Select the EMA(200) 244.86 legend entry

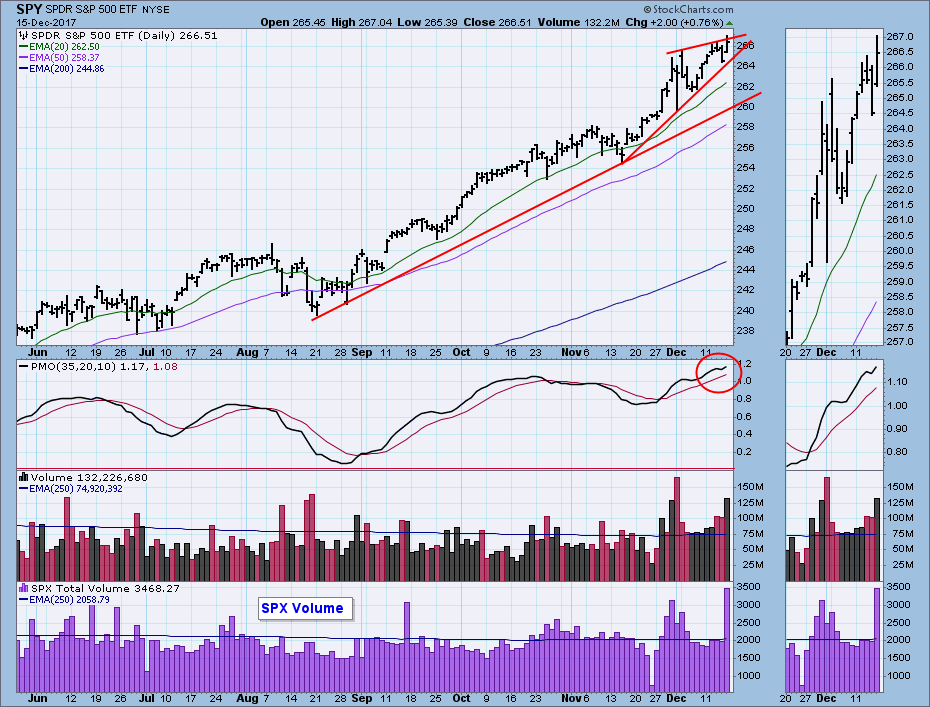click(x=66, y=69)
